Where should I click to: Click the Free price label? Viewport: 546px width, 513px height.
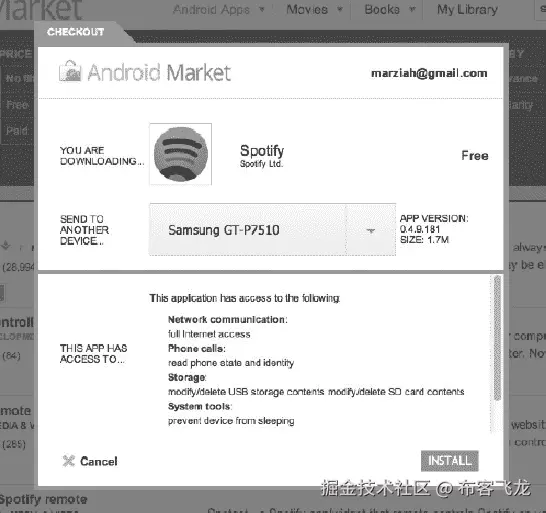click(475, 155)
